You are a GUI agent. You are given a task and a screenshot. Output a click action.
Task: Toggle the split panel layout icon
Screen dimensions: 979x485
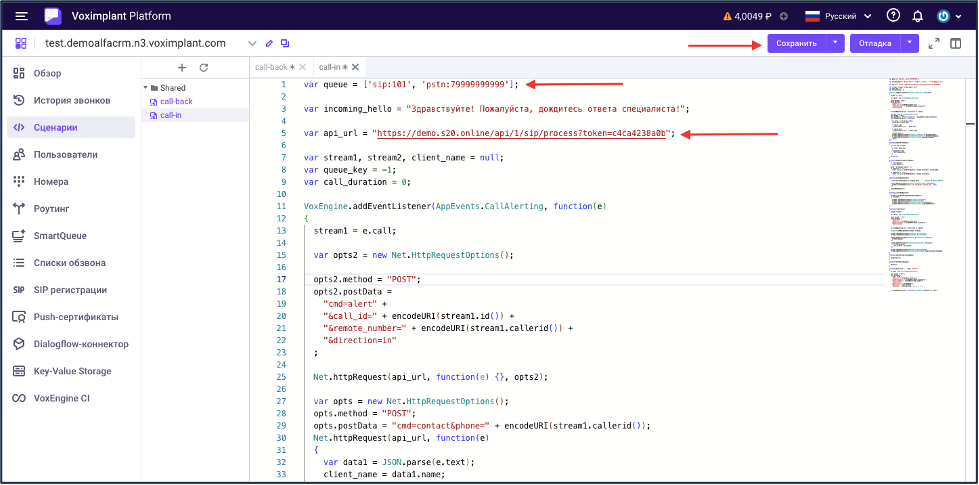[955, 44]
